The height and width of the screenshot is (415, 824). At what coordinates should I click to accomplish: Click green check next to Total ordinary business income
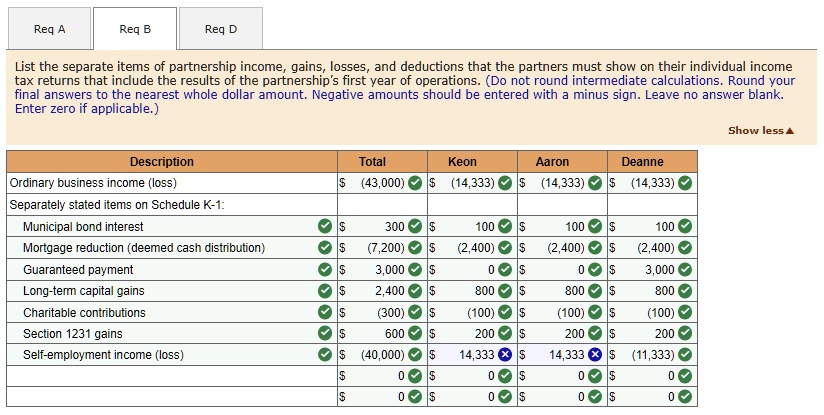tap(416, 183)
